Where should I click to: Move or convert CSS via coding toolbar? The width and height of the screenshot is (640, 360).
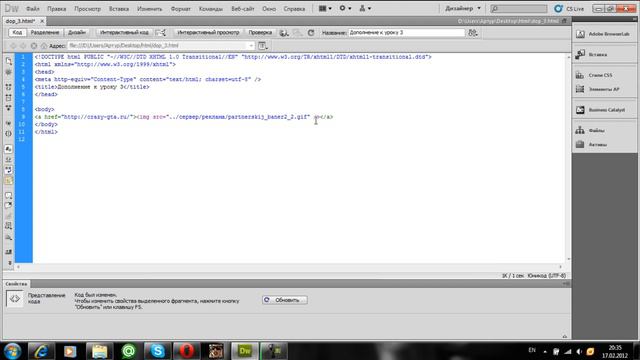[x=9, y=237]
